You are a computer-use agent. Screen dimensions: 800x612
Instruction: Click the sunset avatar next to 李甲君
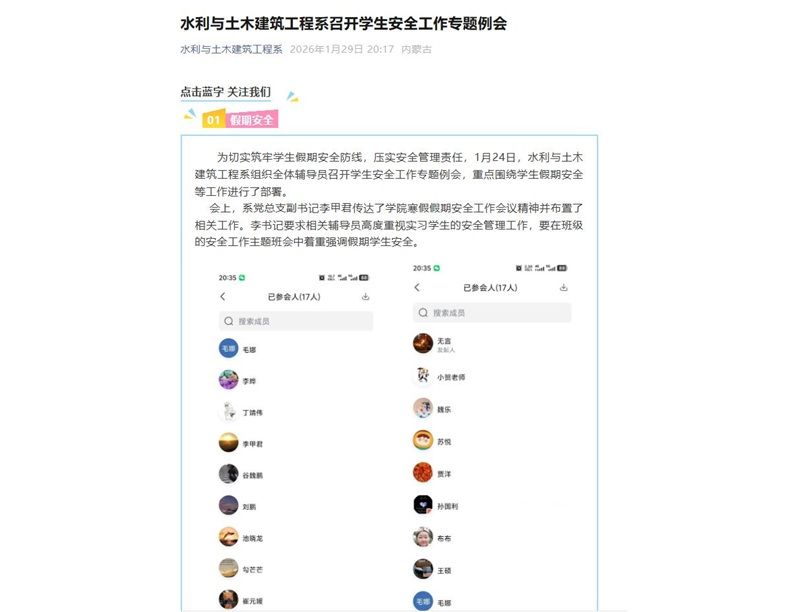pyautogui.click(x=228, y=443)
